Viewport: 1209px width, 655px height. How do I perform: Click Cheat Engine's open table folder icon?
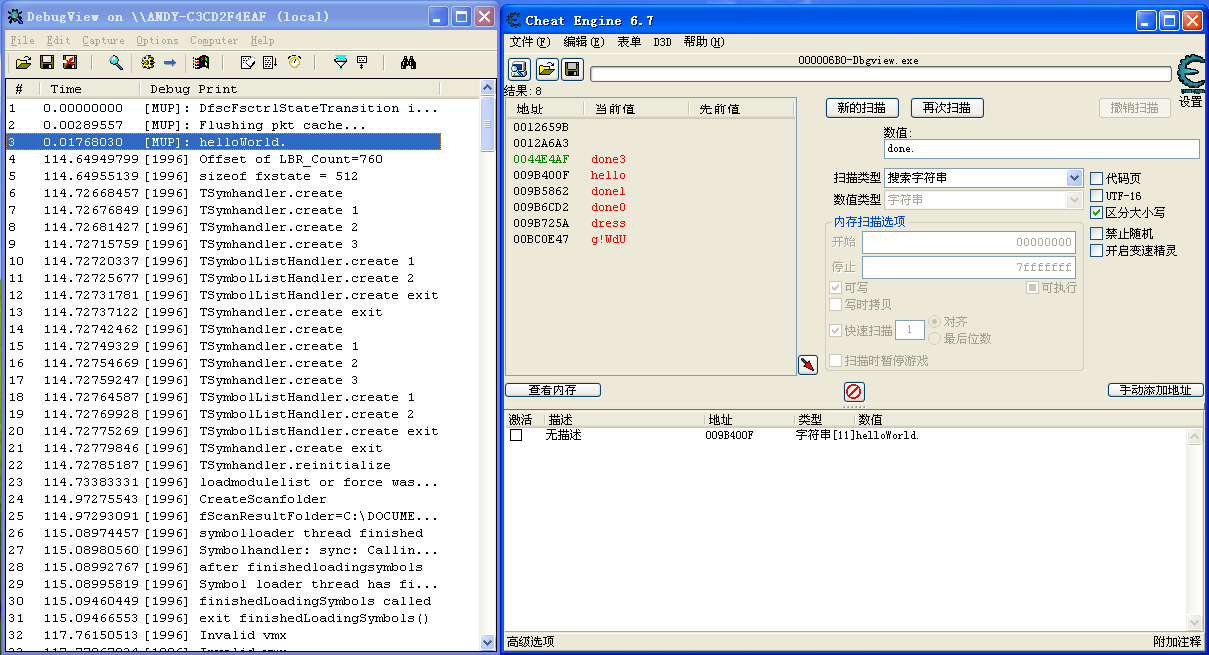pos(546,68)
